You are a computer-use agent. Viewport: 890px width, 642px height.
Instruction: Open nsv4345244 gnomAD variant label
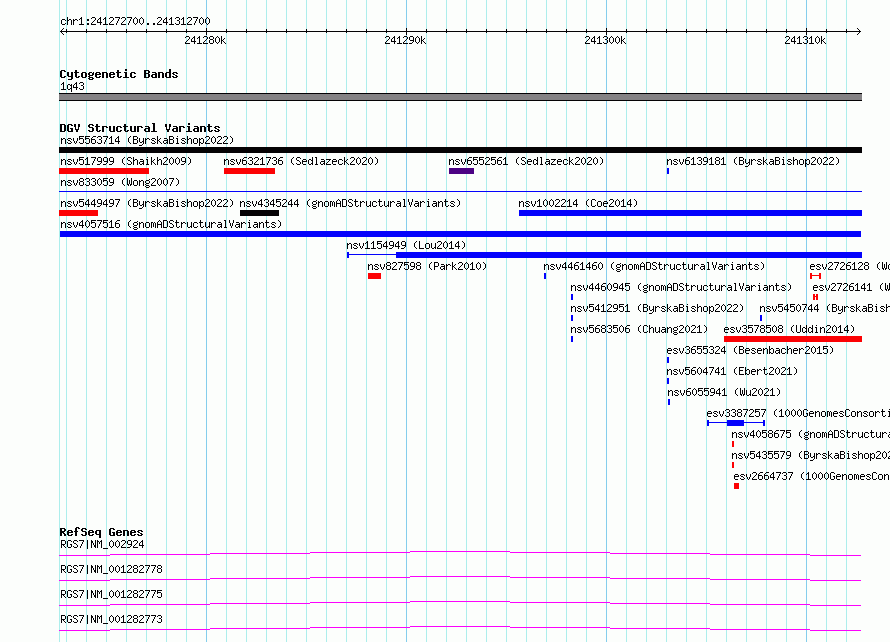(x=350, y=203)
